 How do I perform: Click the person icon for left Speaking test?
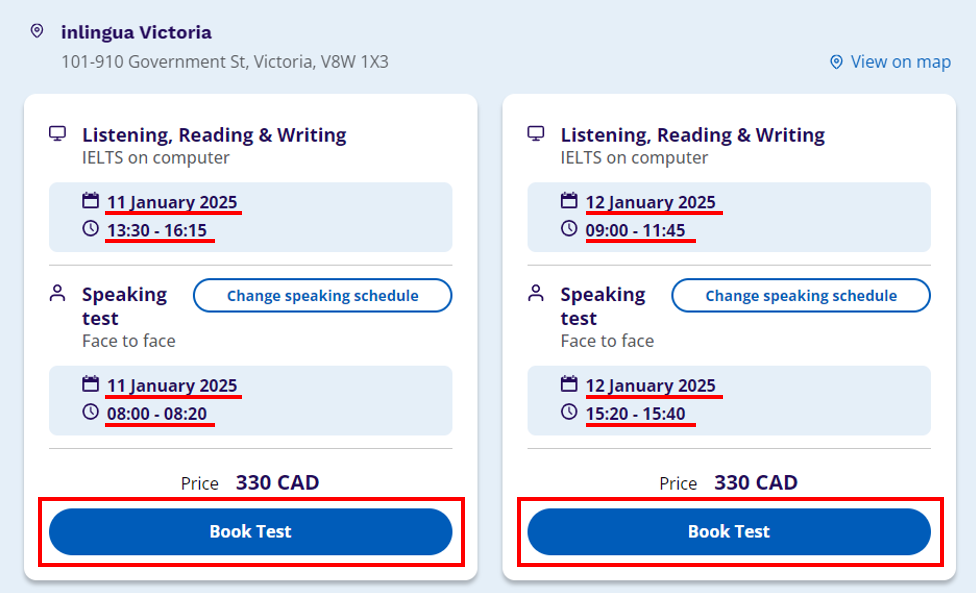click(x=58, y=294)
